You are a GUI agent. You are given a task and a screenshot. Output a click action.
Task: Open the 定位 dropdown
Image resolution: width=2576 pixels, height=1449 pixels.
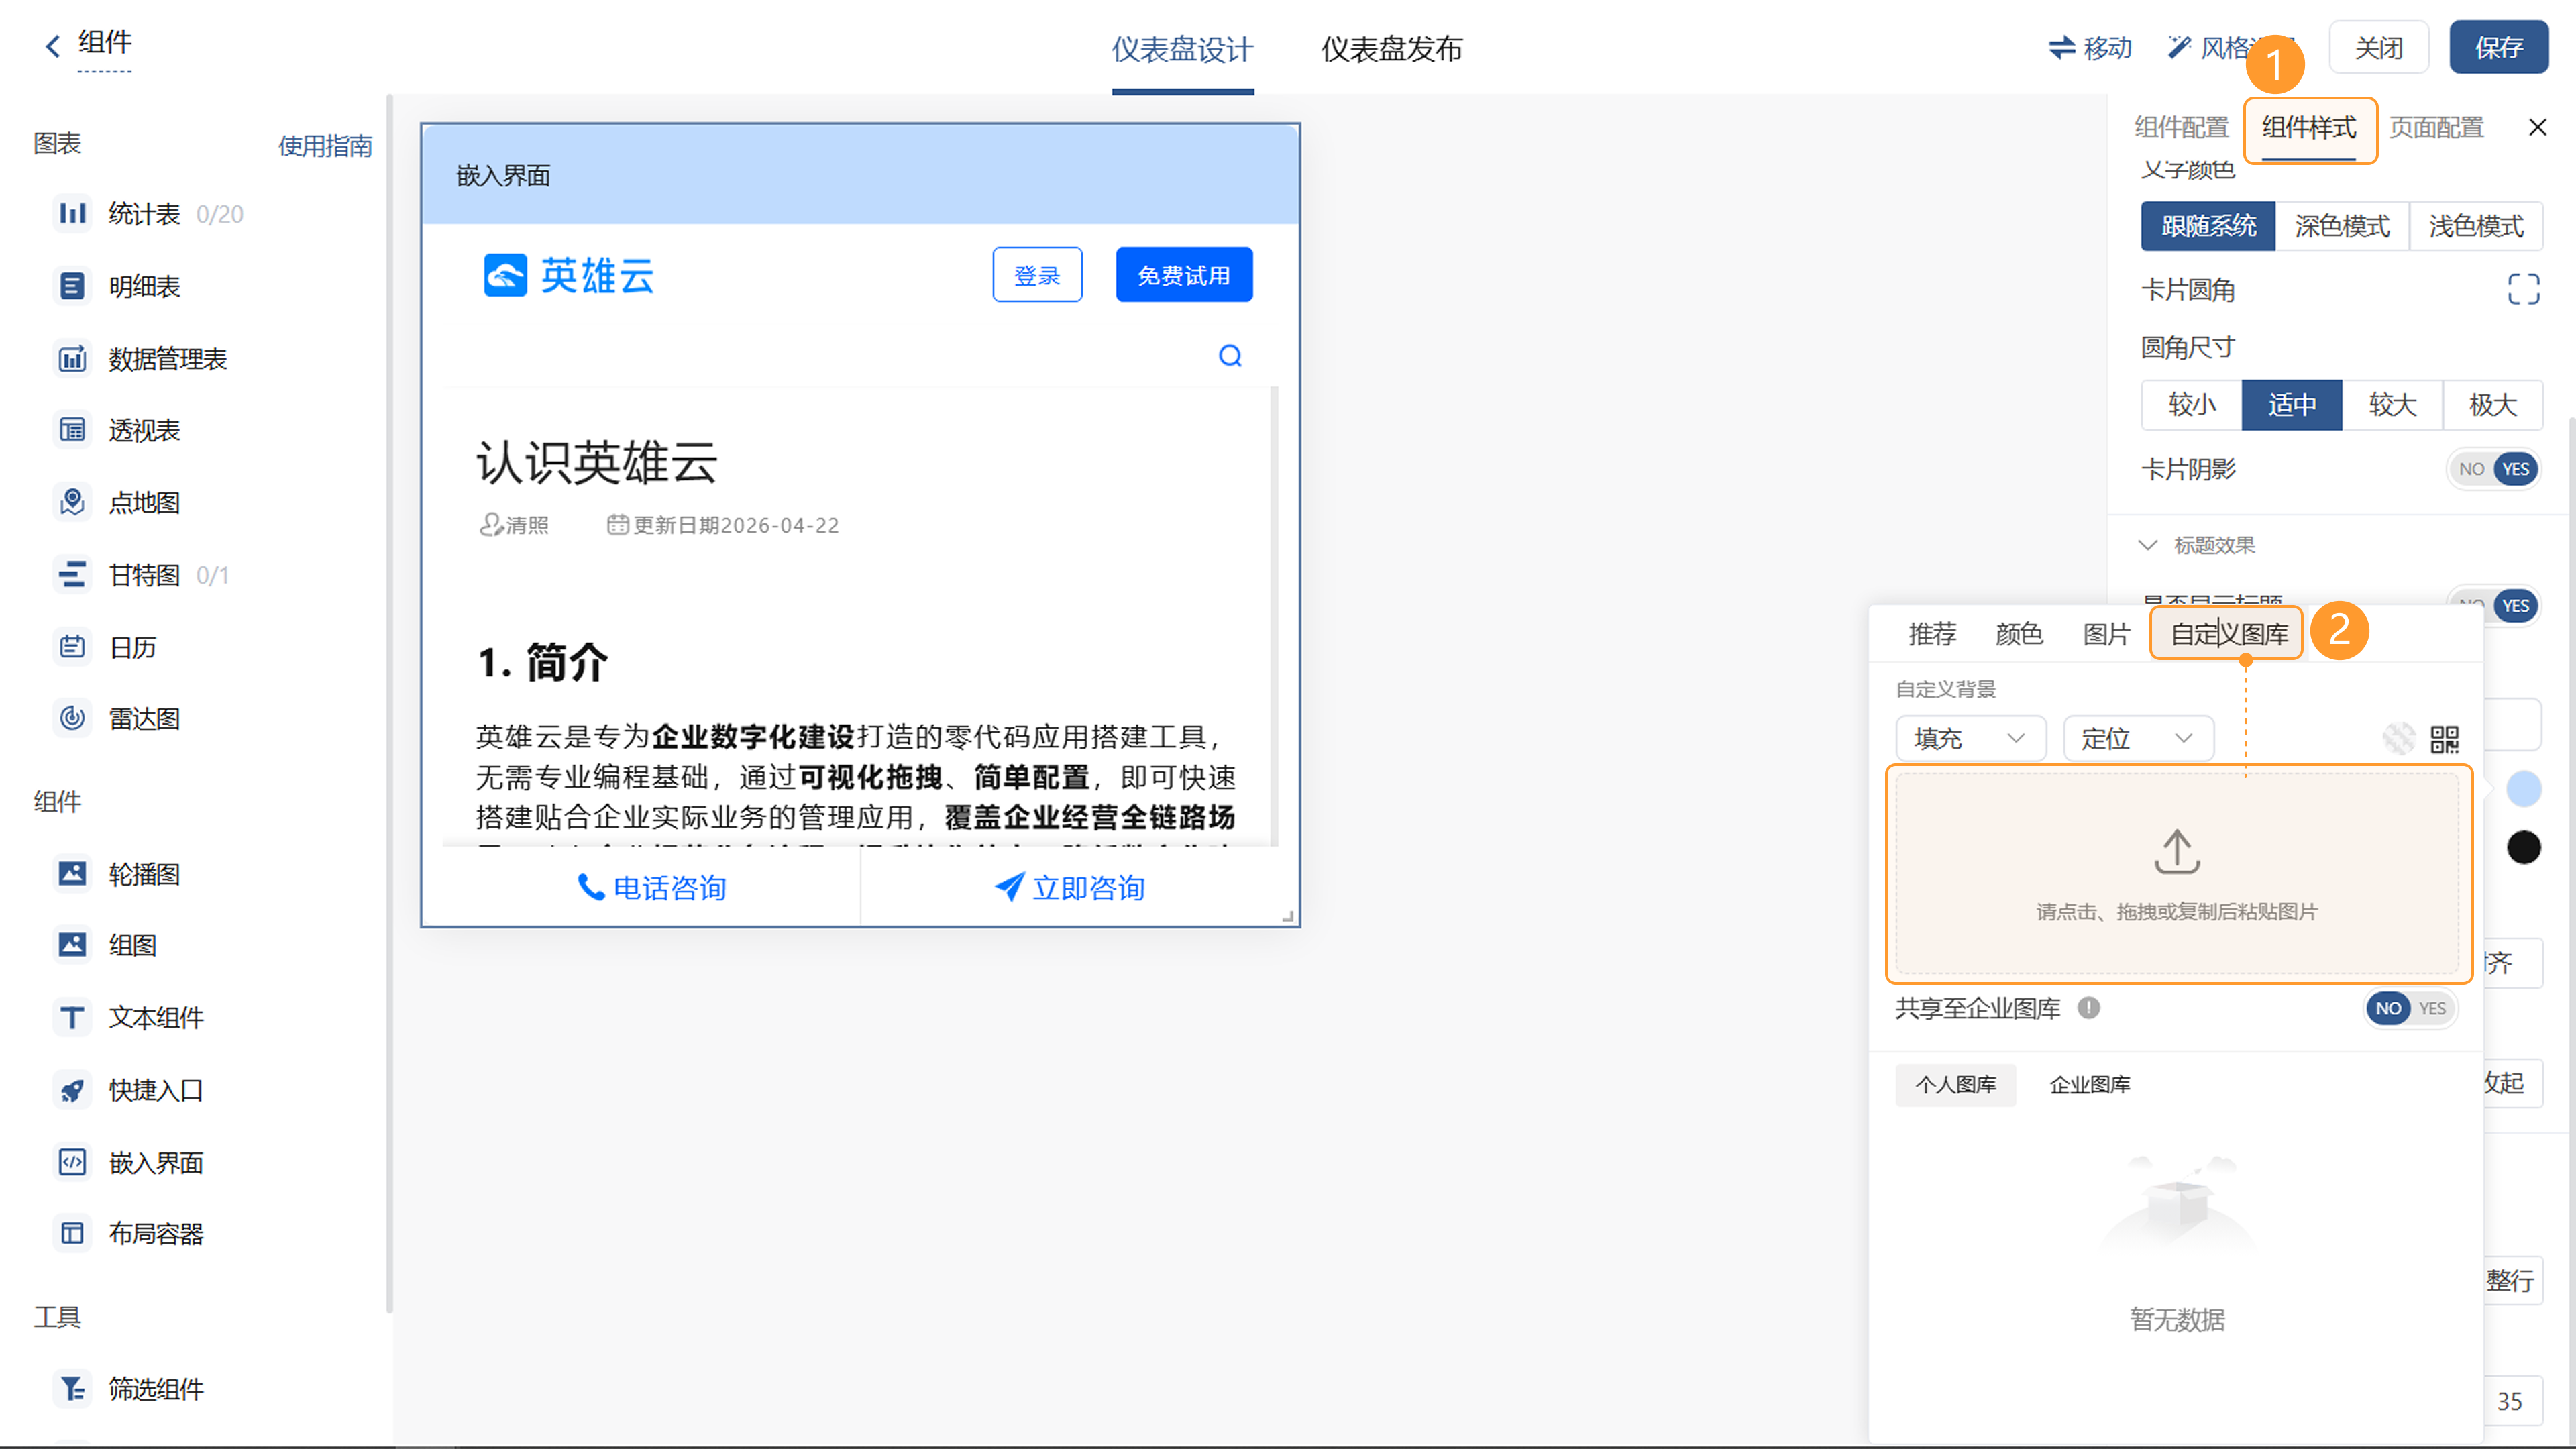tap(2139, 739)
